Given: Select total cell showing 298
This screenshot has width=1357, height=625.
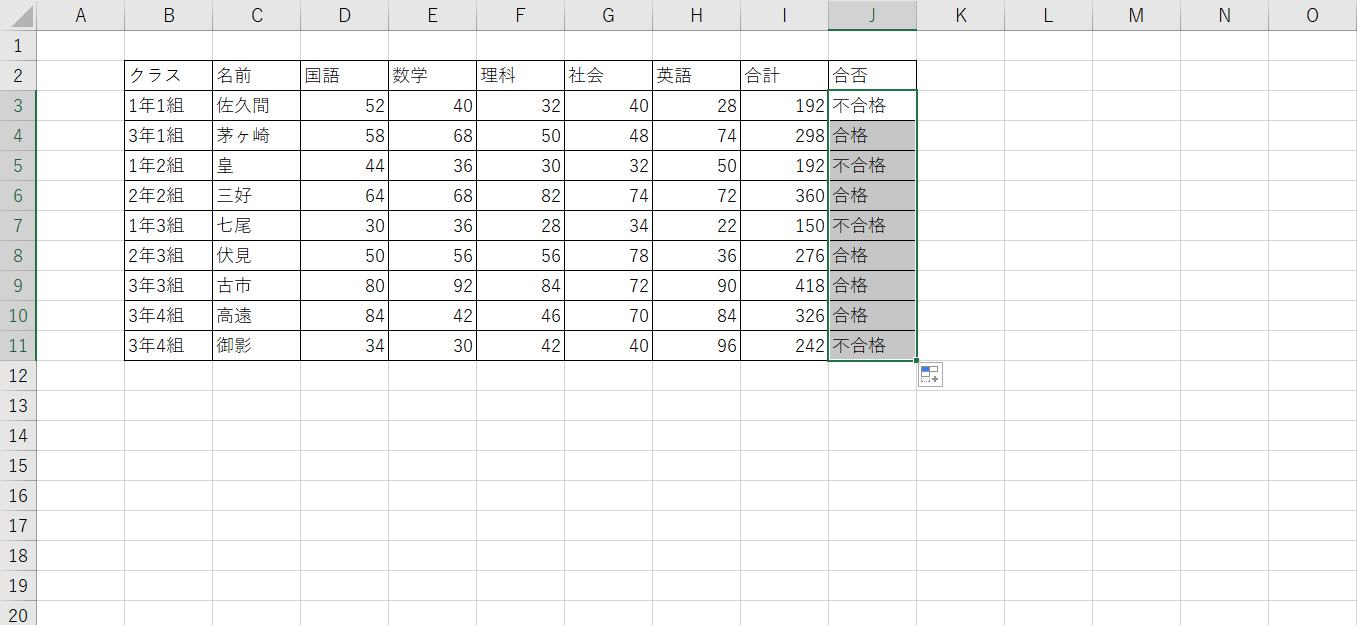Looking at the screenshot, I should pos(784,135).
